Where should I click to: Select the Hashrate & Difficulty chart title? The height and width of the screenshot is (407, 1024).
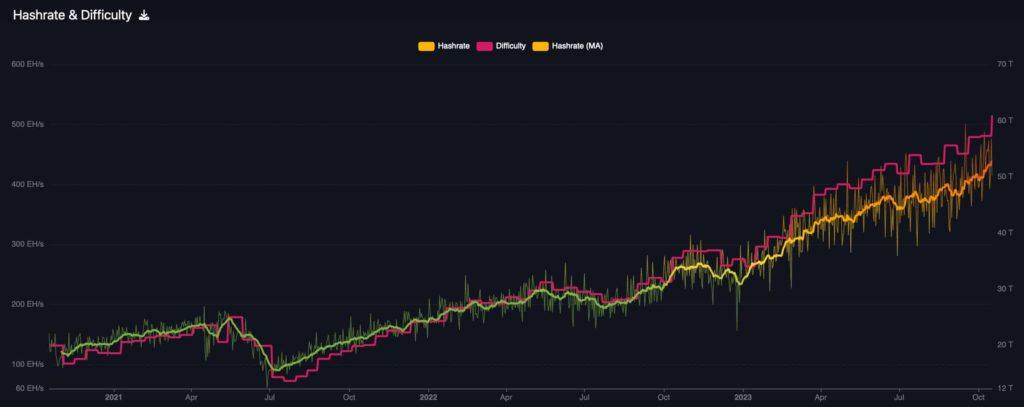pos(72,16)
